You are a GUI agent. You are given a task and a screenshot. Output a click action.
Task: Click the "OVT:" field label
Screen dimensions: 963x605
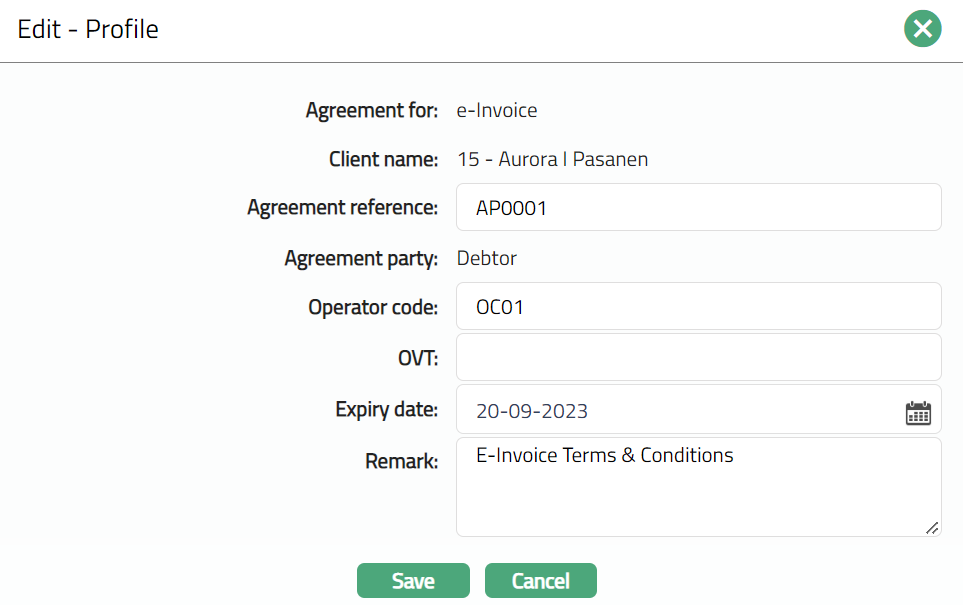[417, 357]
